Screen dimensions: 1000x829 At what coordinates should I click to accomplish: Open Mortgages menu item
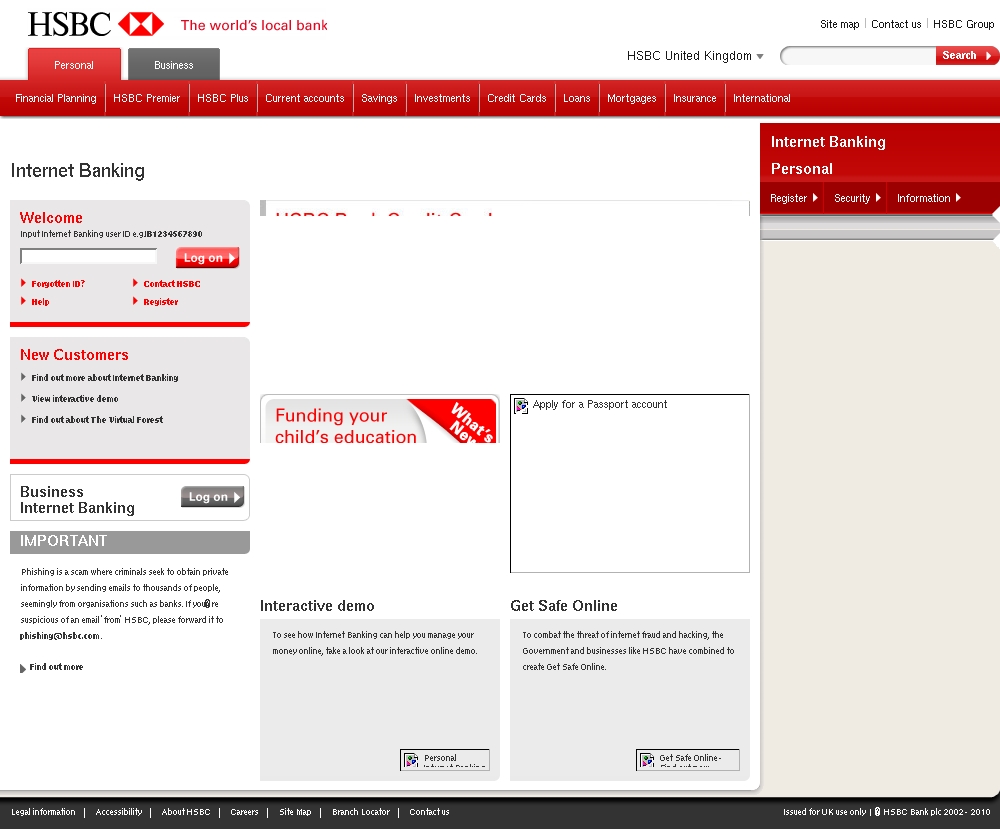(631, 98)
